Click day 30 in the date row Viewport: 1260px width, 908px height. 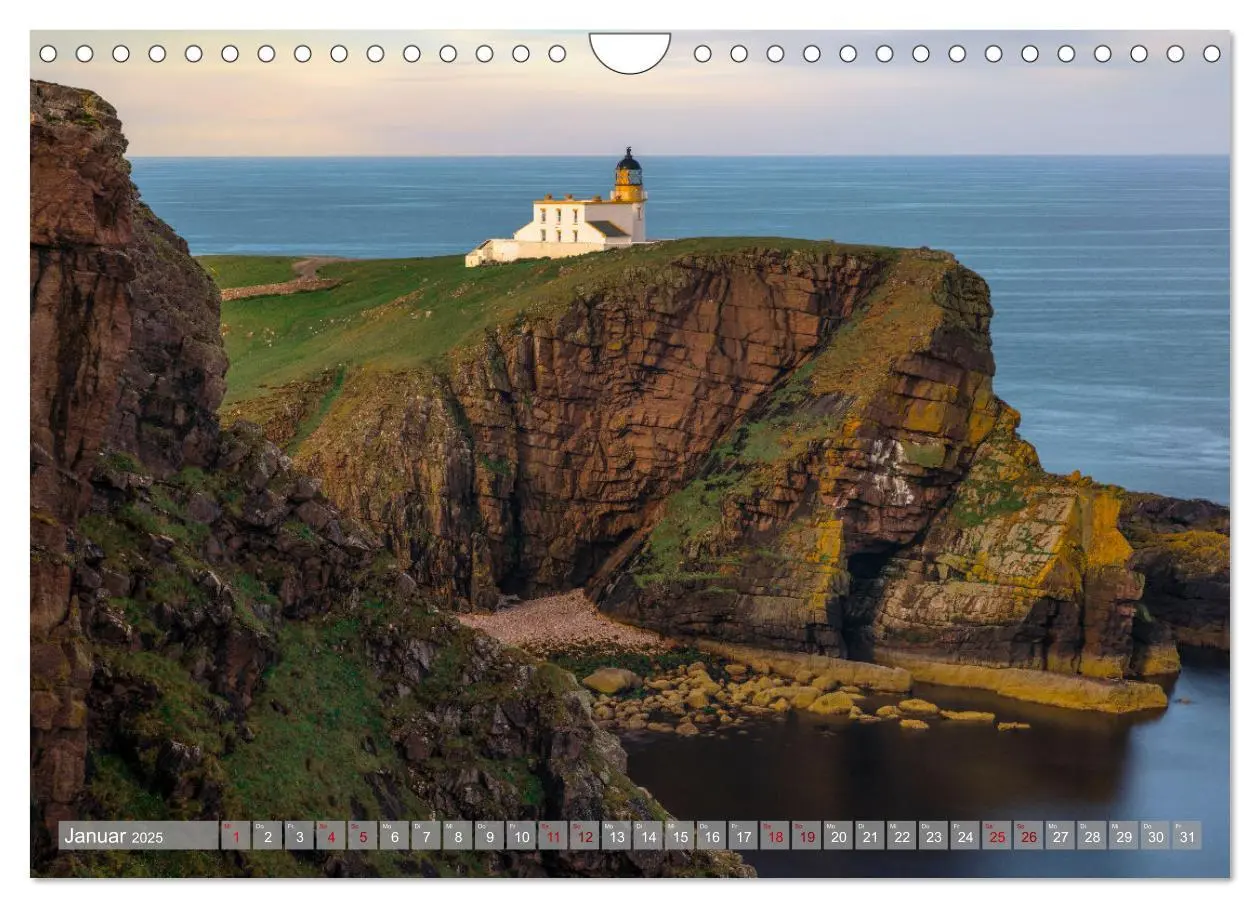[1154, 836]
